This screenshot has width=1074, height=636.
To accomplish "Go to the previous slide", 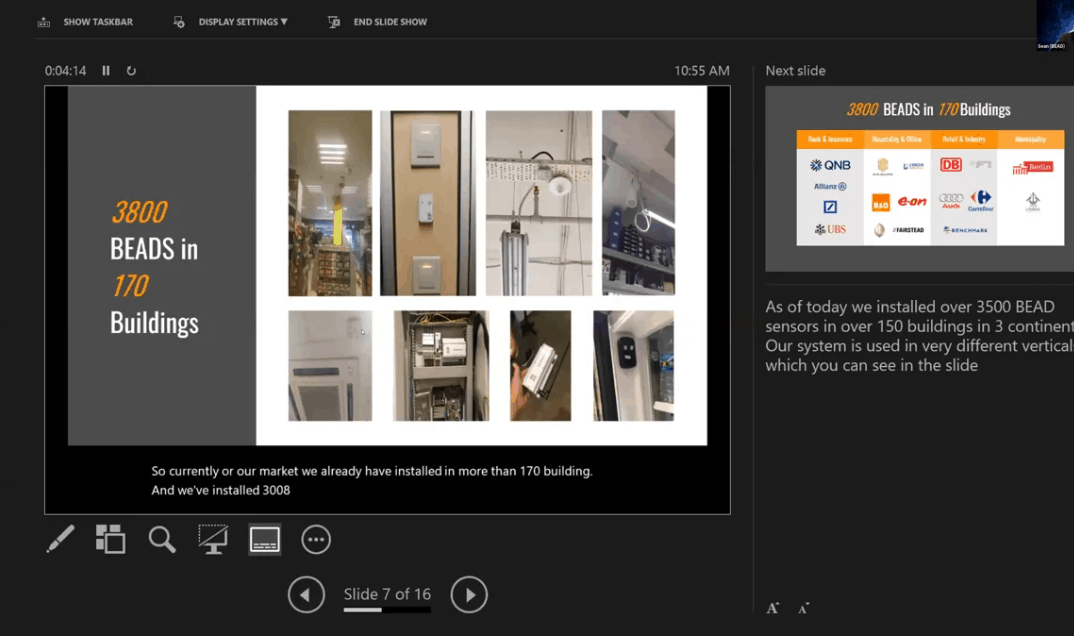I will (306, 594).
